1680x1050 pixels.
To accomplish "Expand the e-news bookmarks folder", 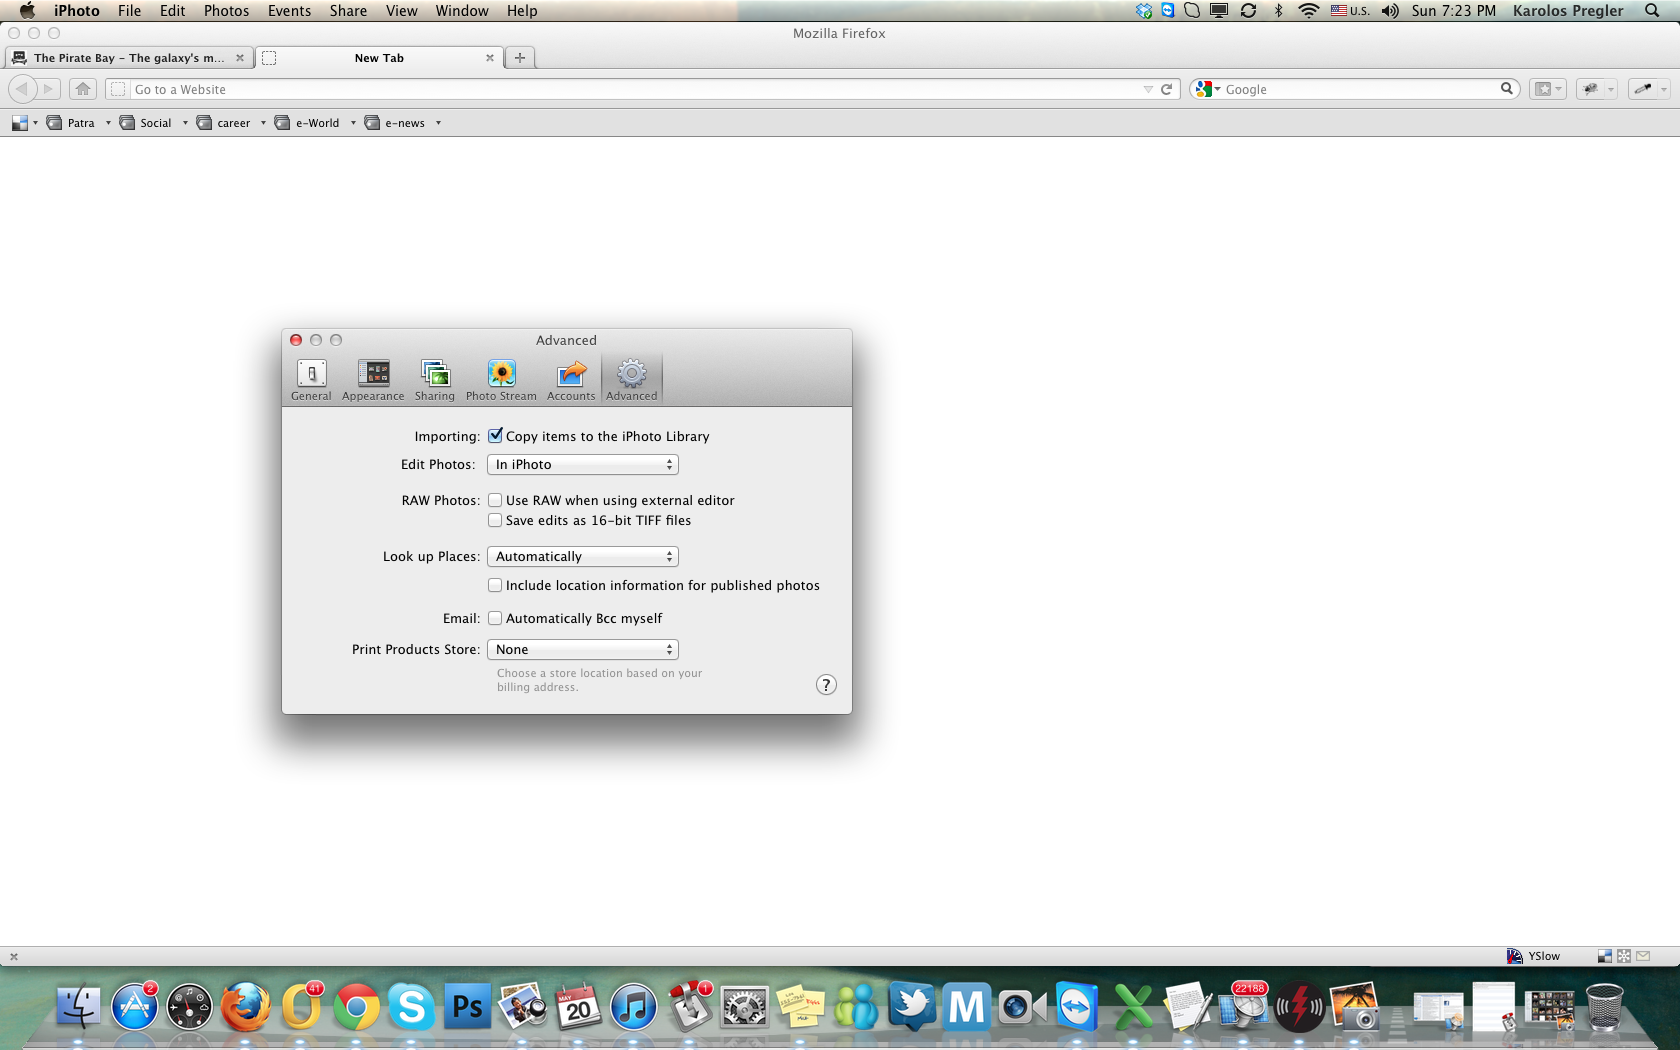I will [x=402, y=123].
